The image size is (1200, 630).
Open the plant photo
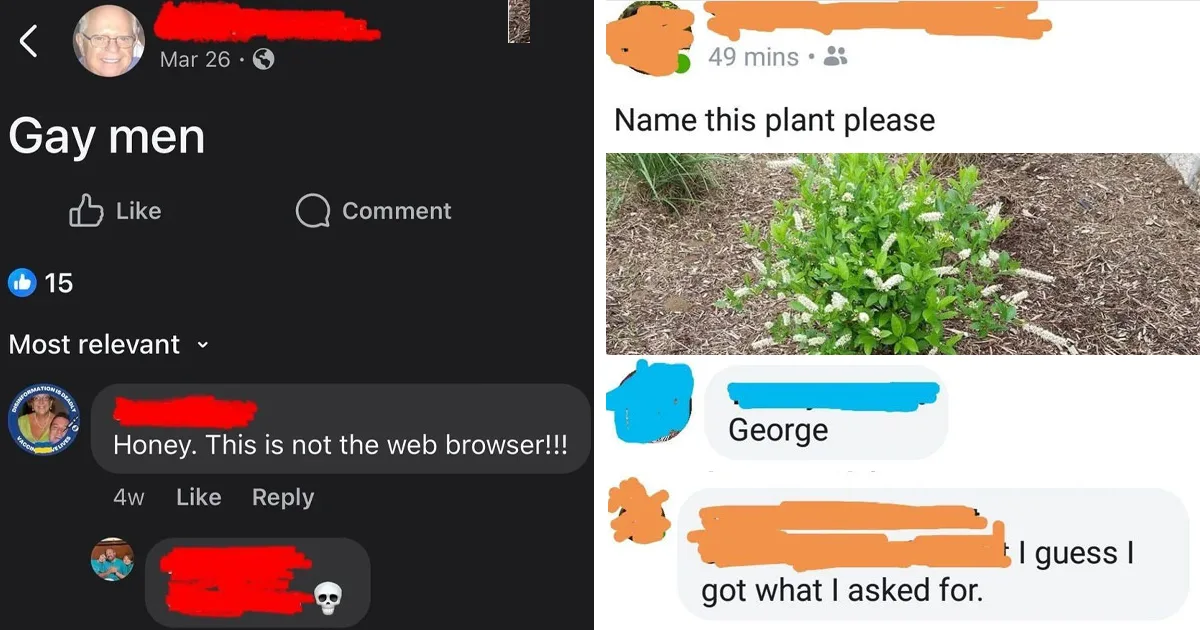(903, 254)
